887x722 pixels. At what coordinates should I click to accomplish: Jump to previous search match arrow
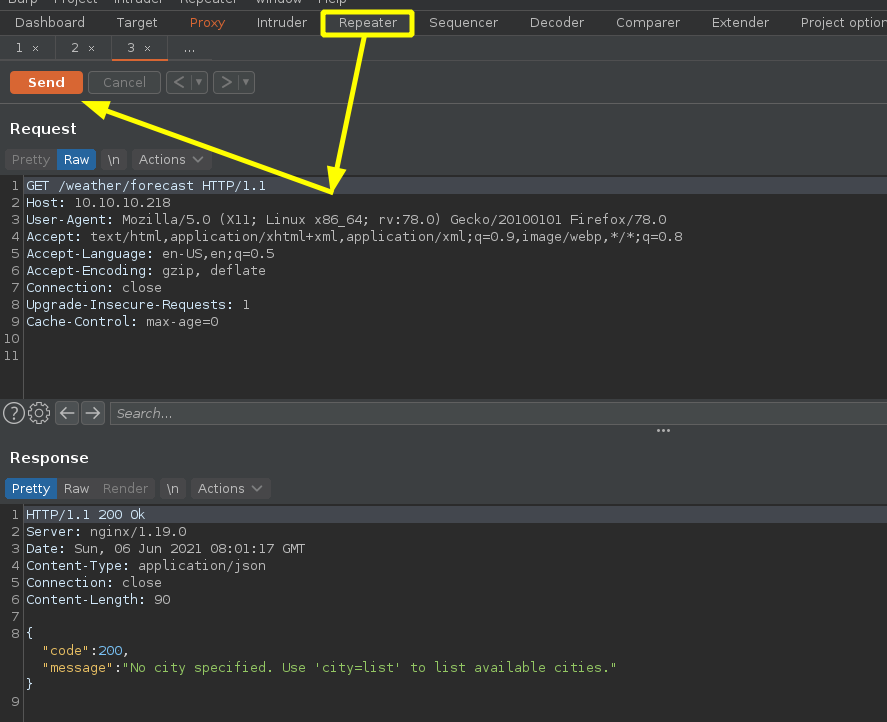[67, 413]
